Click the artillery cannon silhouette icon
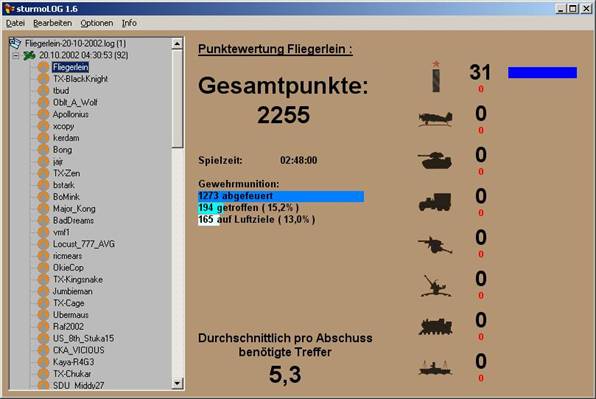The width and height of the screenshot is (596, 399). [x=435, y=245]
